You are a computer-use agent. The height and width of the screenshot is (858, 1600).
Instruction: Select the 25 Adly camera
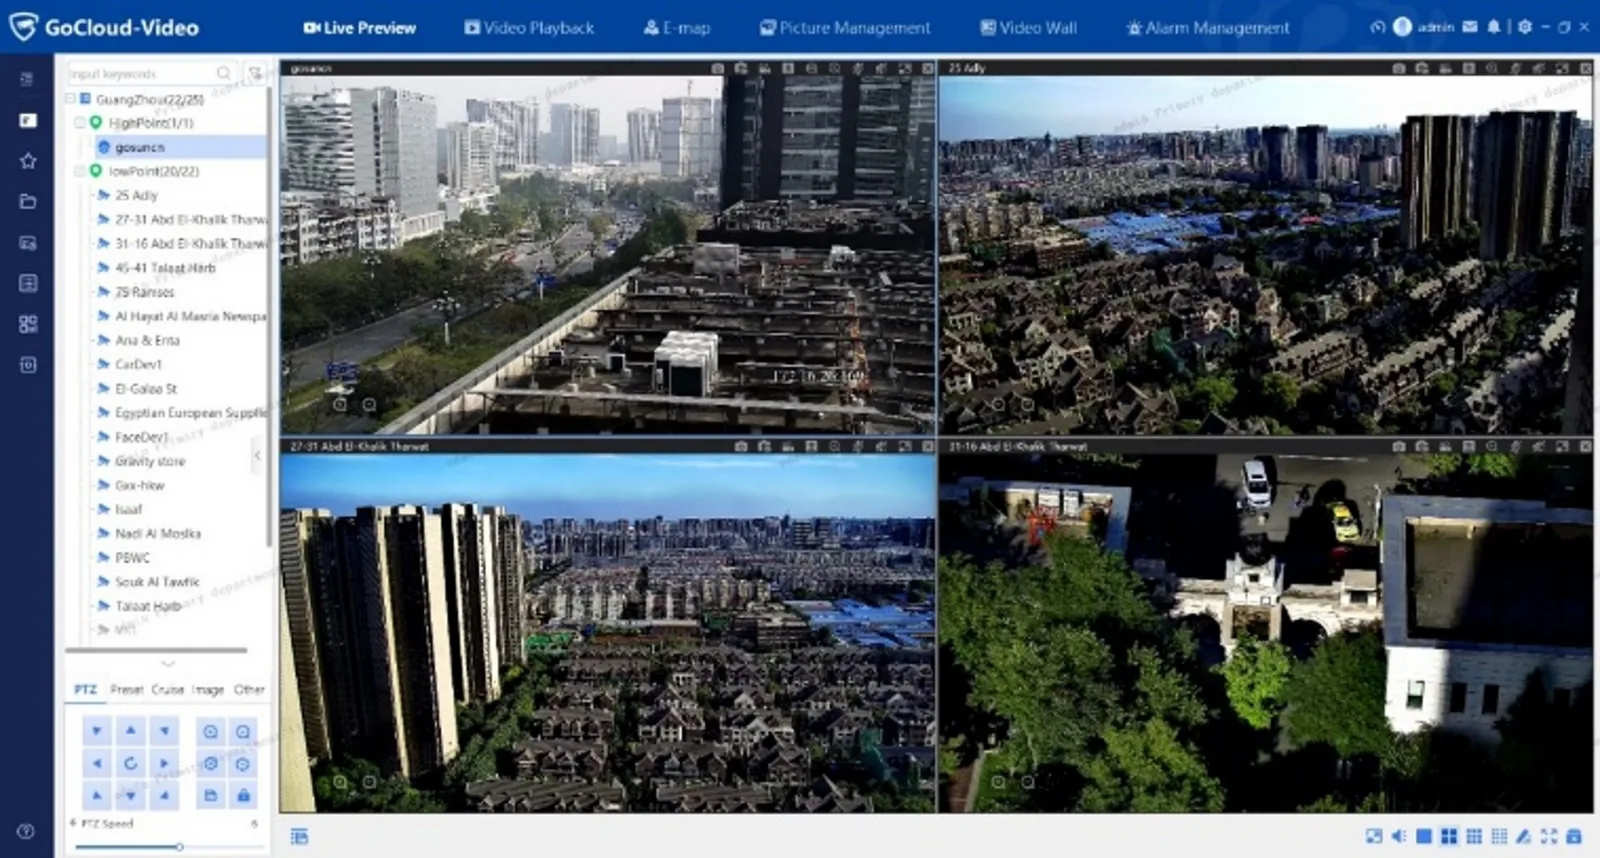[136, 195]
